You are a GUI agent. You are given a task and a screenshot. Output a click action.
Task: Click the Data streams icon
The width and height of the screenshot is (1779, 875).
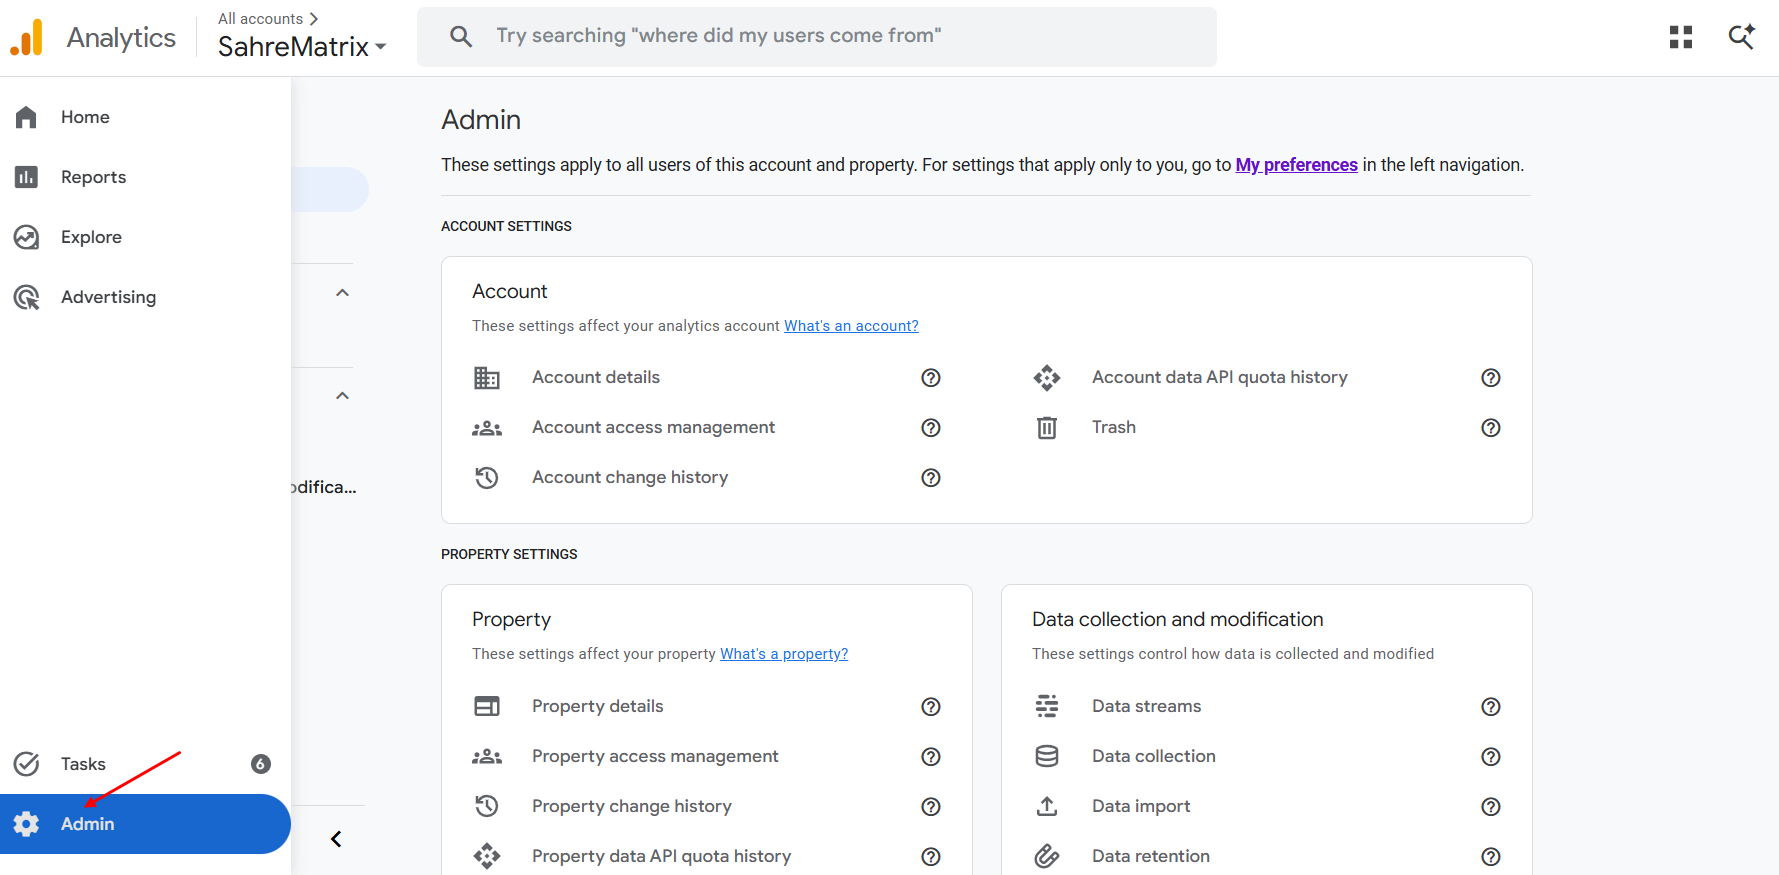click(x=1047, y=706)
